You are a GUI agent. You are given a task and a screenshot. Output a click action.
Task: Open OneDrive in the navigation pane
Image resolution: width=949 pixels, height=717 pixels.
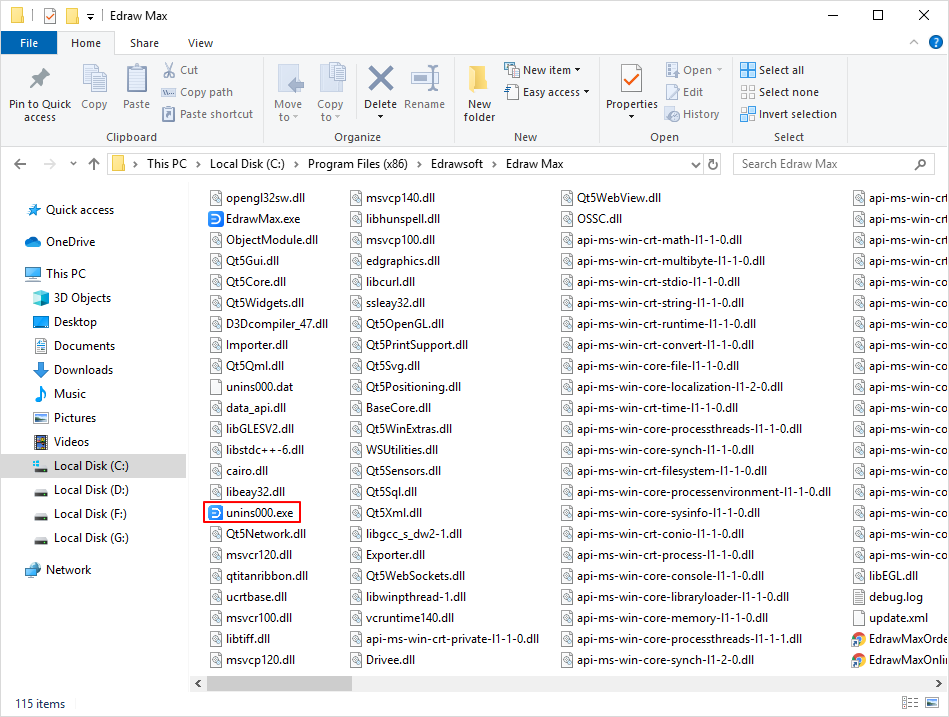point(60,242)
